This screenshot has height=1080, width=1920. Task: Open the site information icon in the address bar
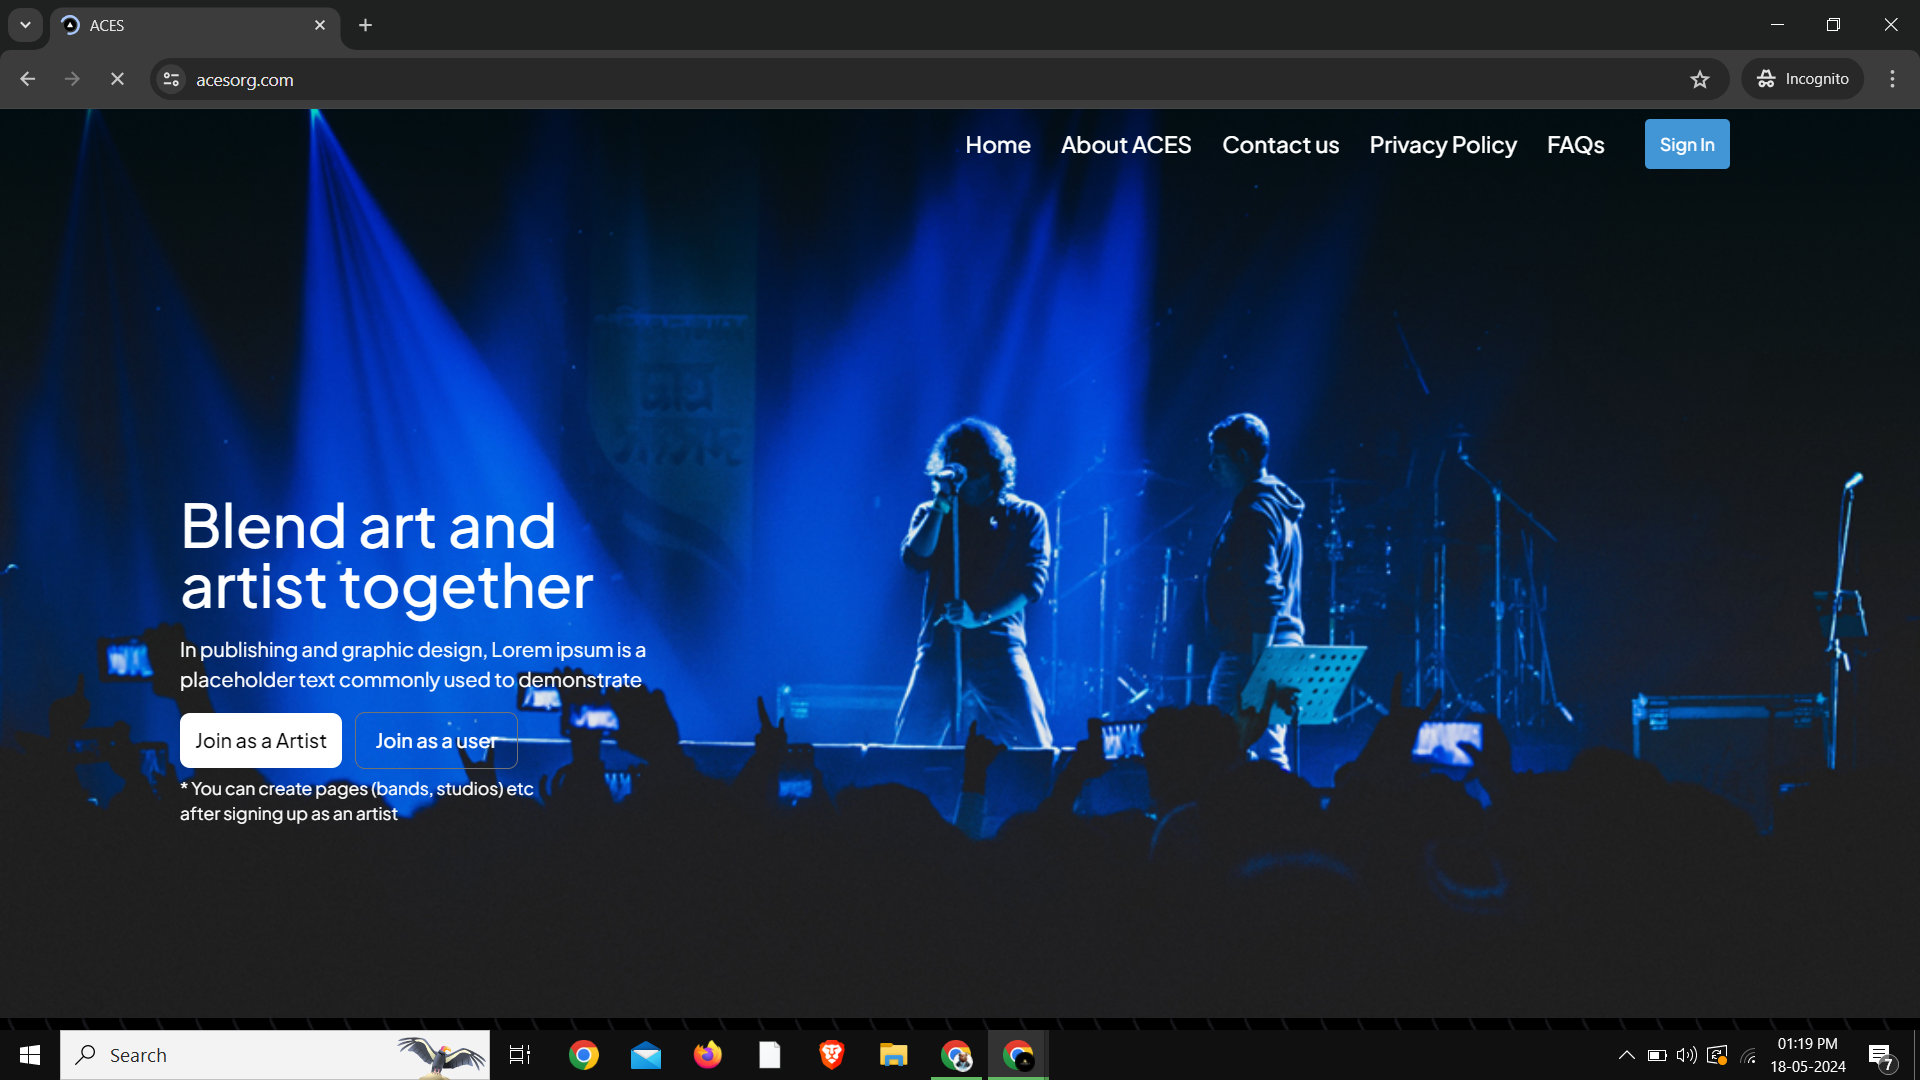tap(171, 79)
